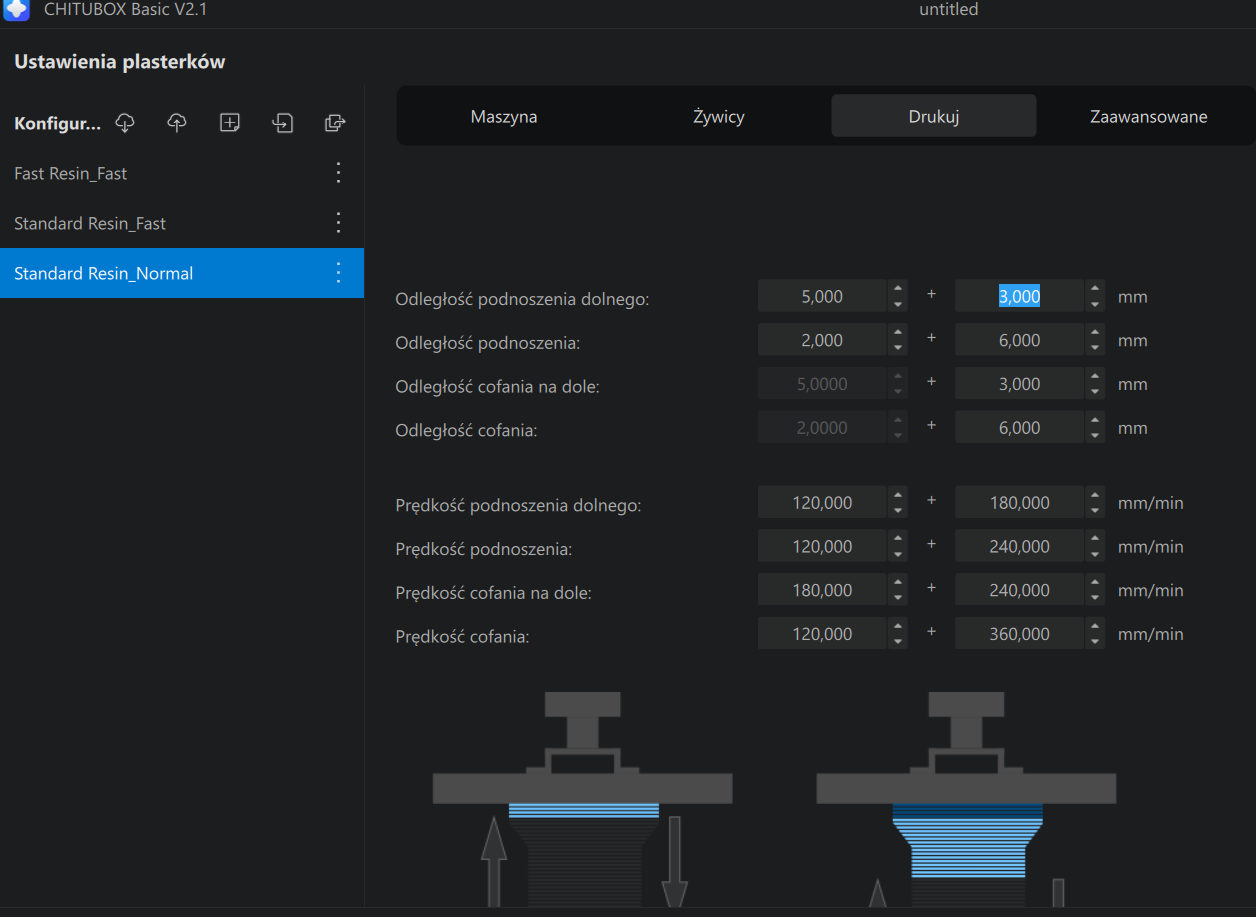Click the Prędkość cofania na dole label

click(493, 593)
